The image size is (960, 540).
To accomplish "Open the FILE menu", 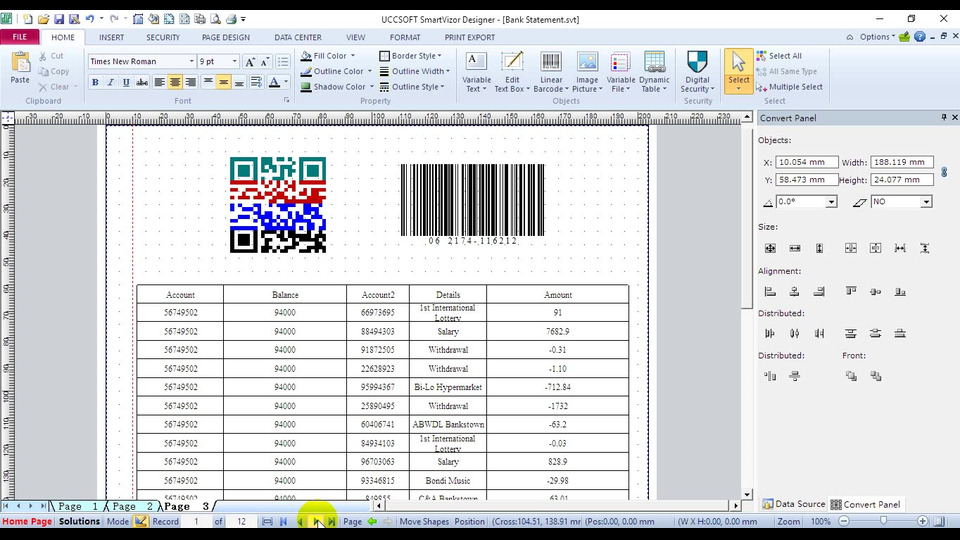I will click(x=20, y=37).
